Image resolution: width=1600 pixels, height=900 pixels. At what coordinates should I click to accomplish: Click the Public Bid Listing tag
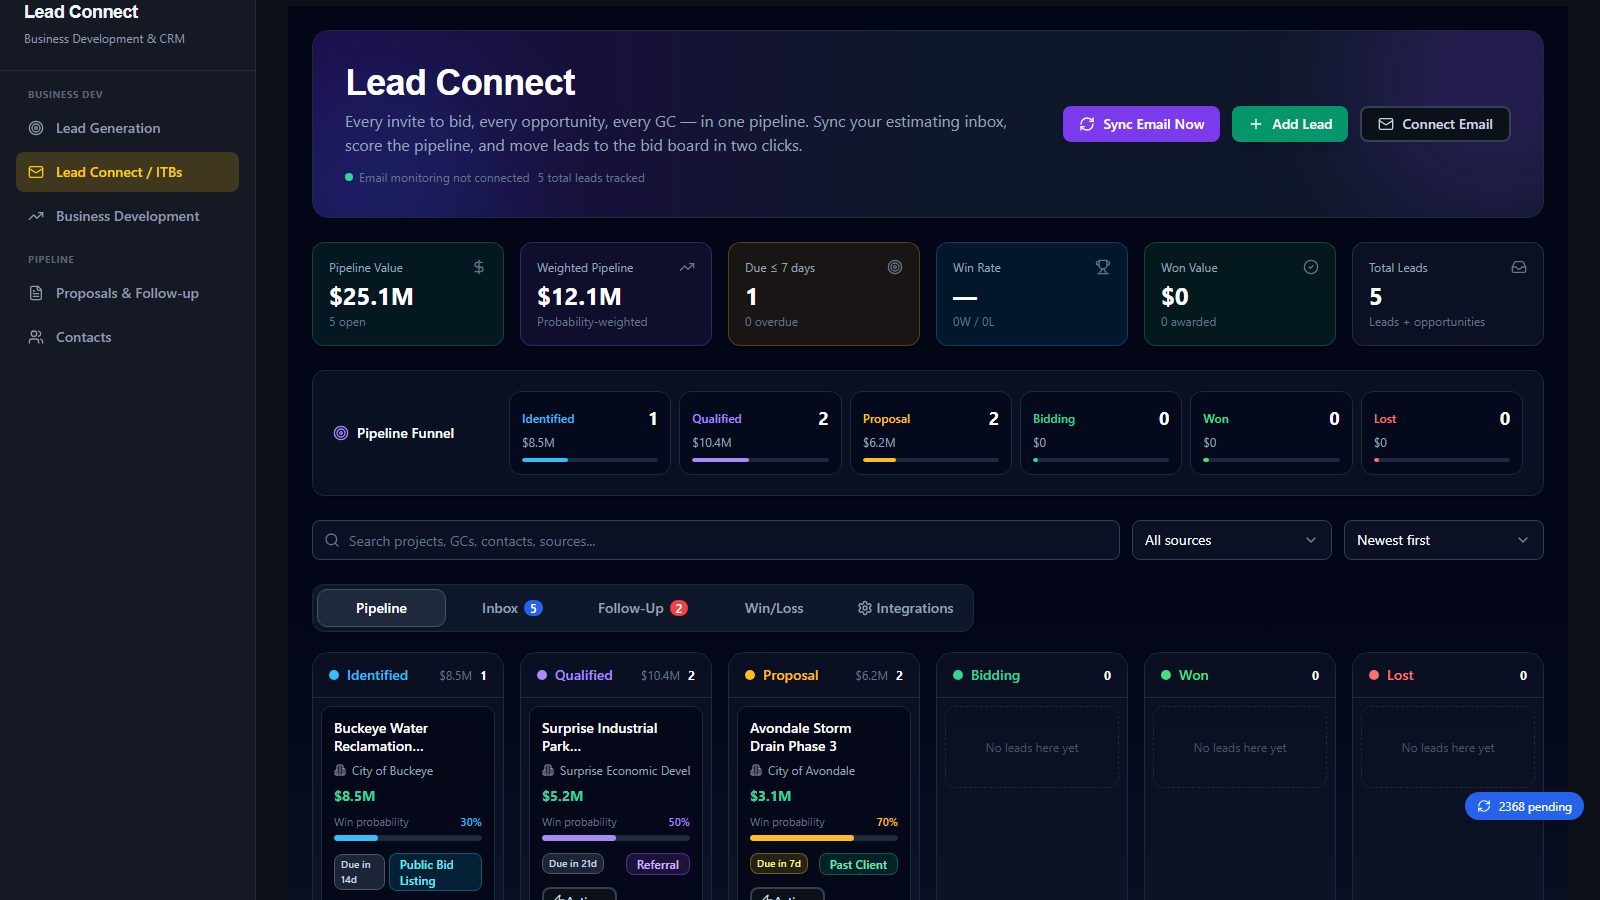435,872
